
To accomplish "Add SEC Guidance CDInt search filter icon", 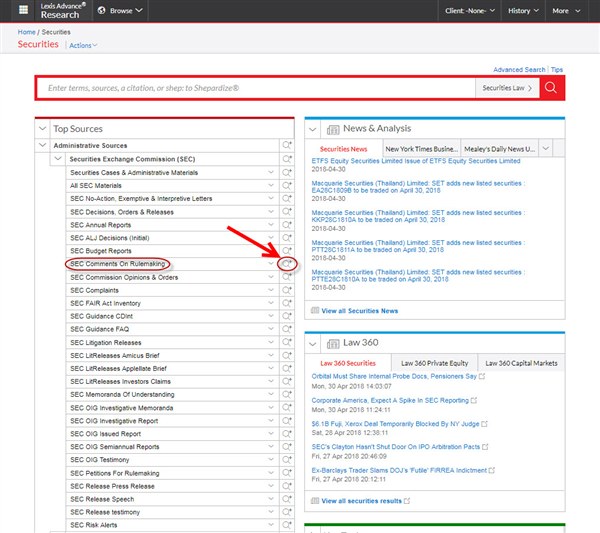I will 287,316.
